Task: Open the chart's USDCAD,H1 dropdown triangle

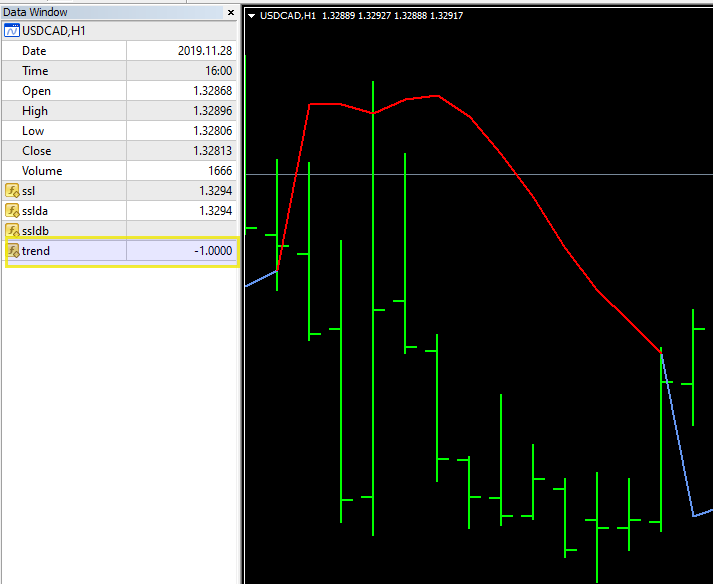Action: pos(251,16)
